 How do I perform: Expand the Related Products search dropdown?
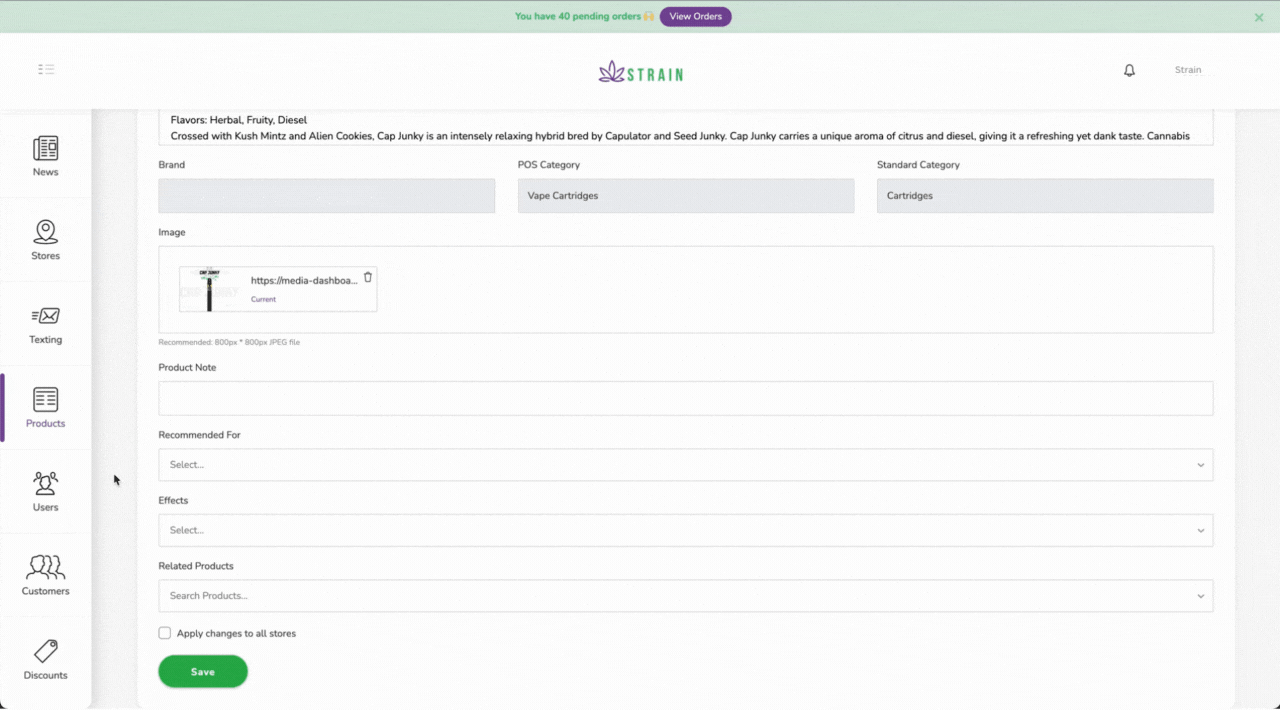pyautogui.click(x=685, y=596)
